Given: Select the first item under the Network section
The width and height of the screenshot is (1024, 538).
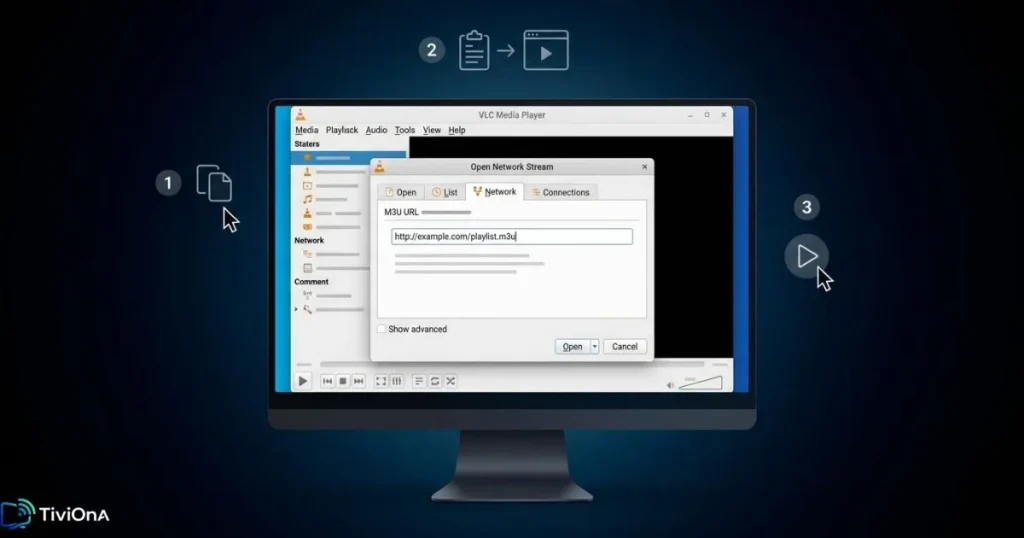Looking at the screenshot, I should point(331,255).
